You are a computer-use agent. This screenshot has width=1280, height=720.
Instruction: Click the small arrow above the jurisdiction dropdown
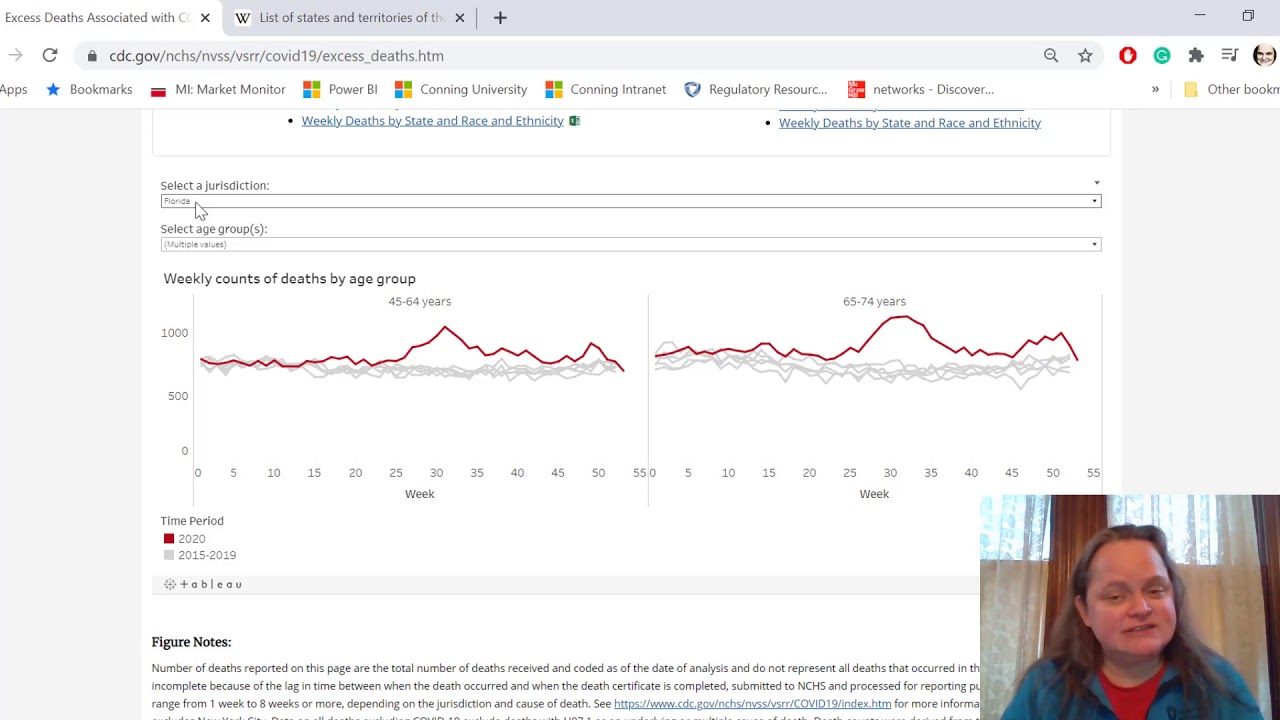coord(1096,183)
